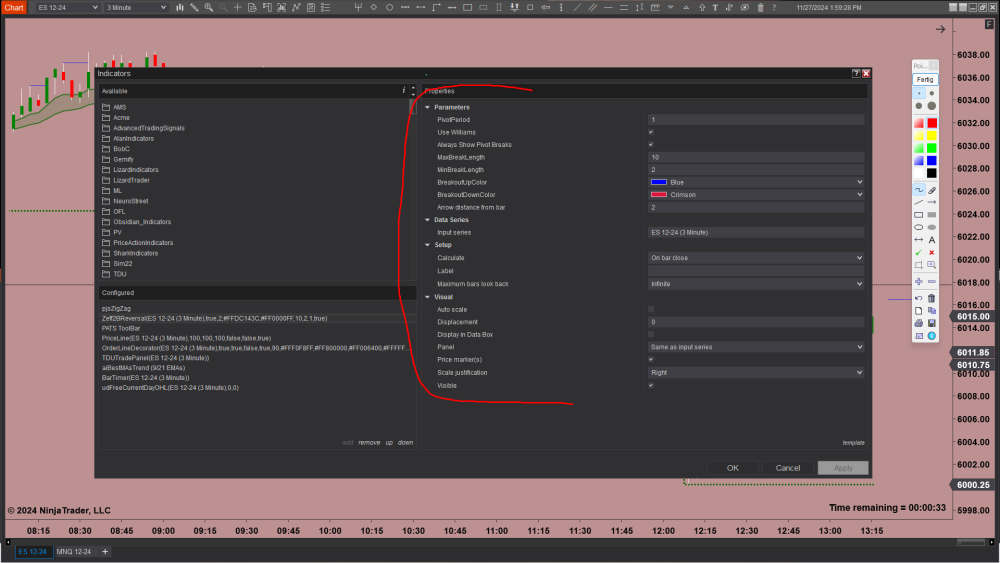Select the rectangle drawing tool in toolbar
This screenshot has height=563, width=1000.
(x=467, y=8)
